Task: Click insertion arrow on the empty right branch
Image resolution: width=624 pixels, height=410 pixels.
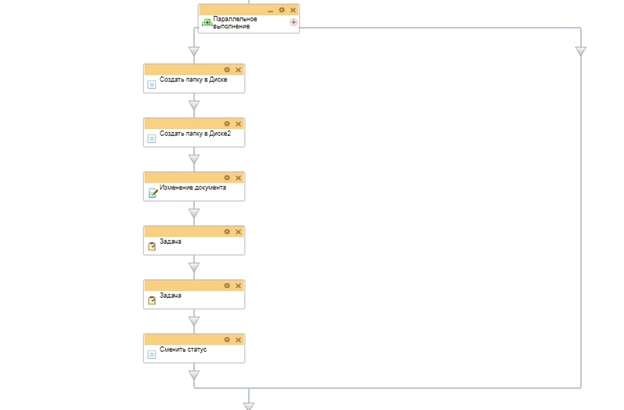Action: pos(580,50)
